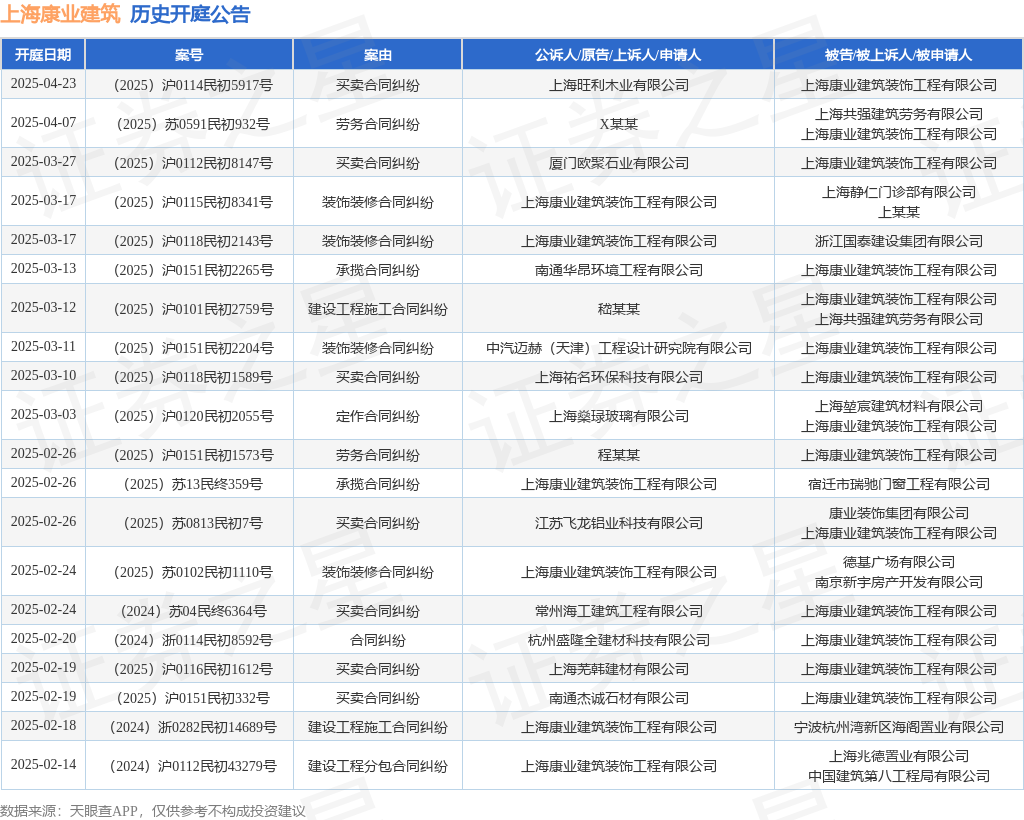Click defendant 上海静仁门诊部有限公司
Screen dimensions: 1024x820
point(899,193)
